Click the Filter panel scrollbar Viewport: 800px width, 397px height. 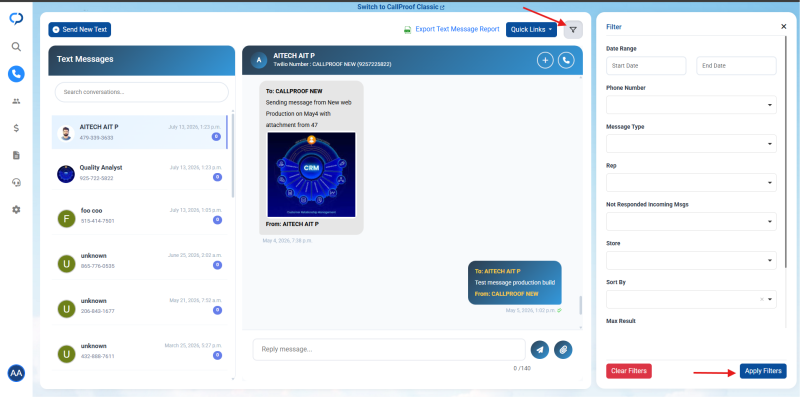coord(787,153)
